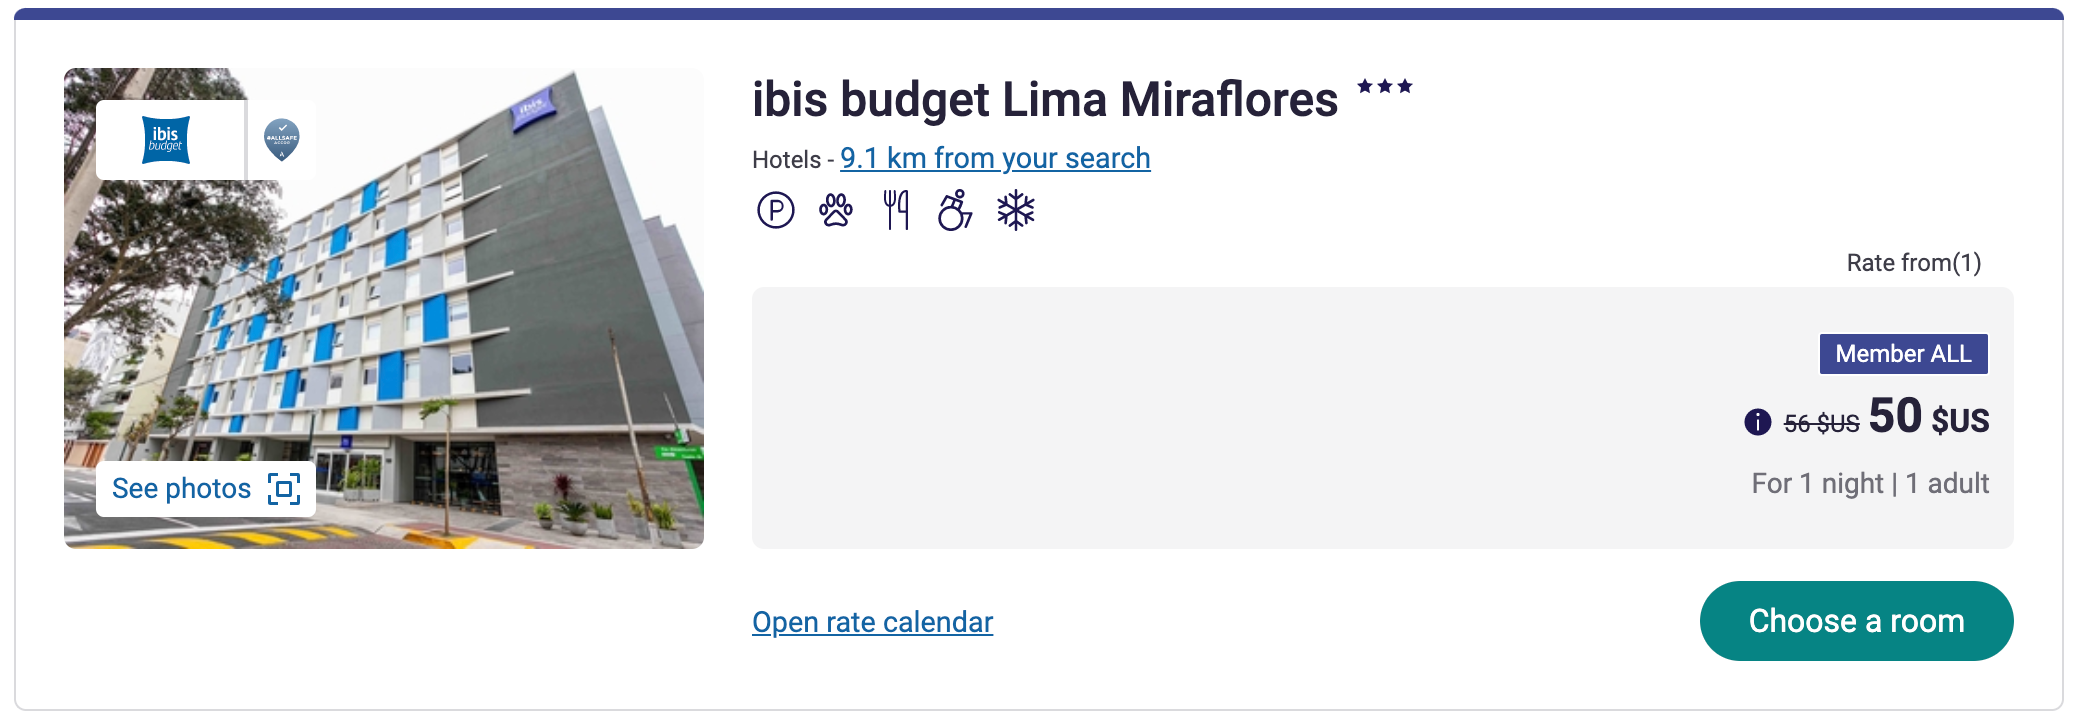Open the ibis budget Lima Miraflores title

tap(1045, 100)
